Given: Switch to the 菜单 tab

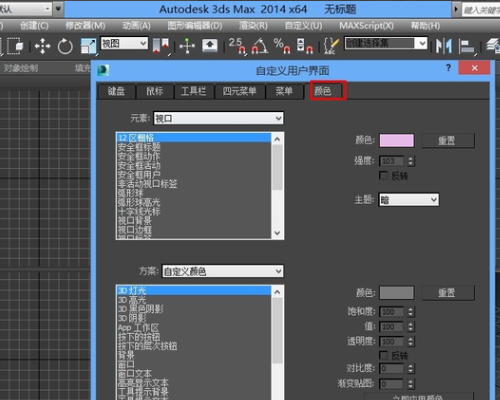Looking at the screenshot, I should click(284, 91).
